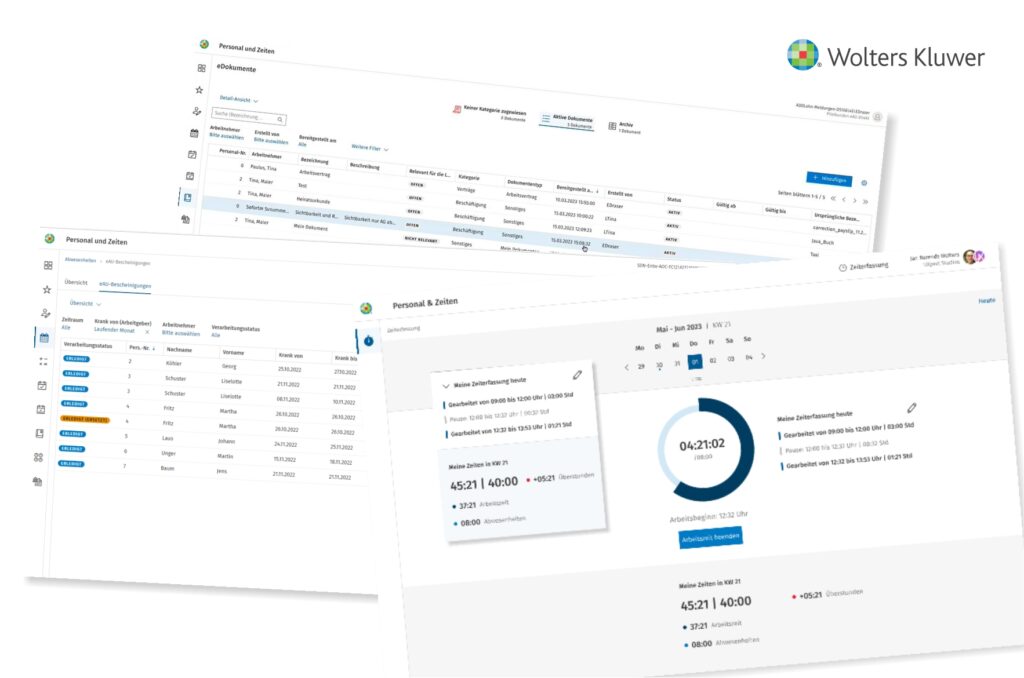This screenshot has height=678, width=1024.
Task: Select the Übersicht tab
Action: pos(77,283)
